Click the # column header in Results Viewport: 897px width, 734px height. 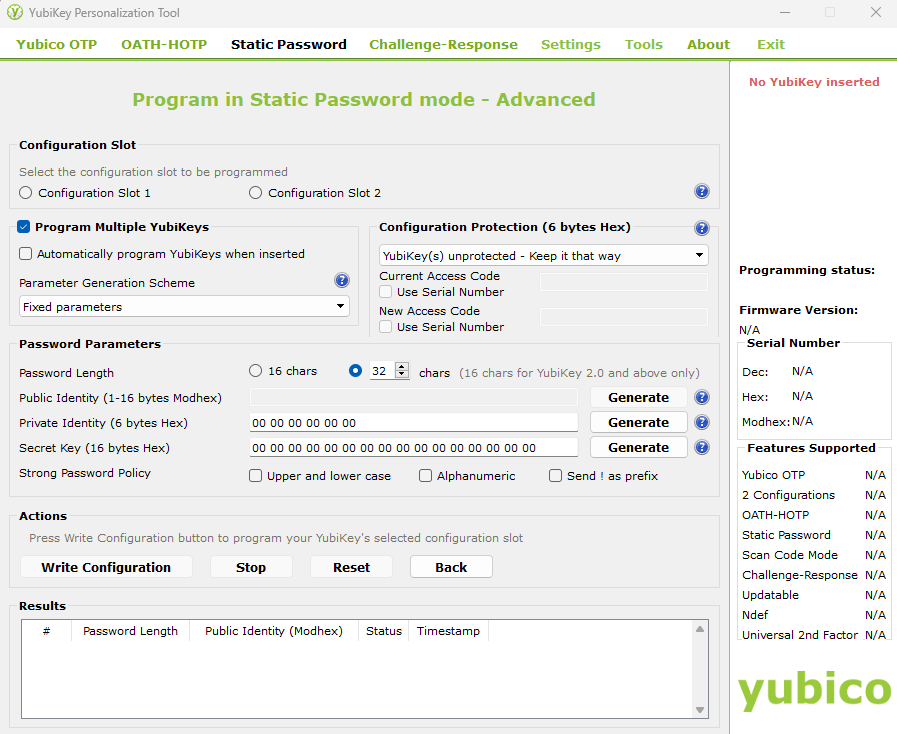point(46,631)
